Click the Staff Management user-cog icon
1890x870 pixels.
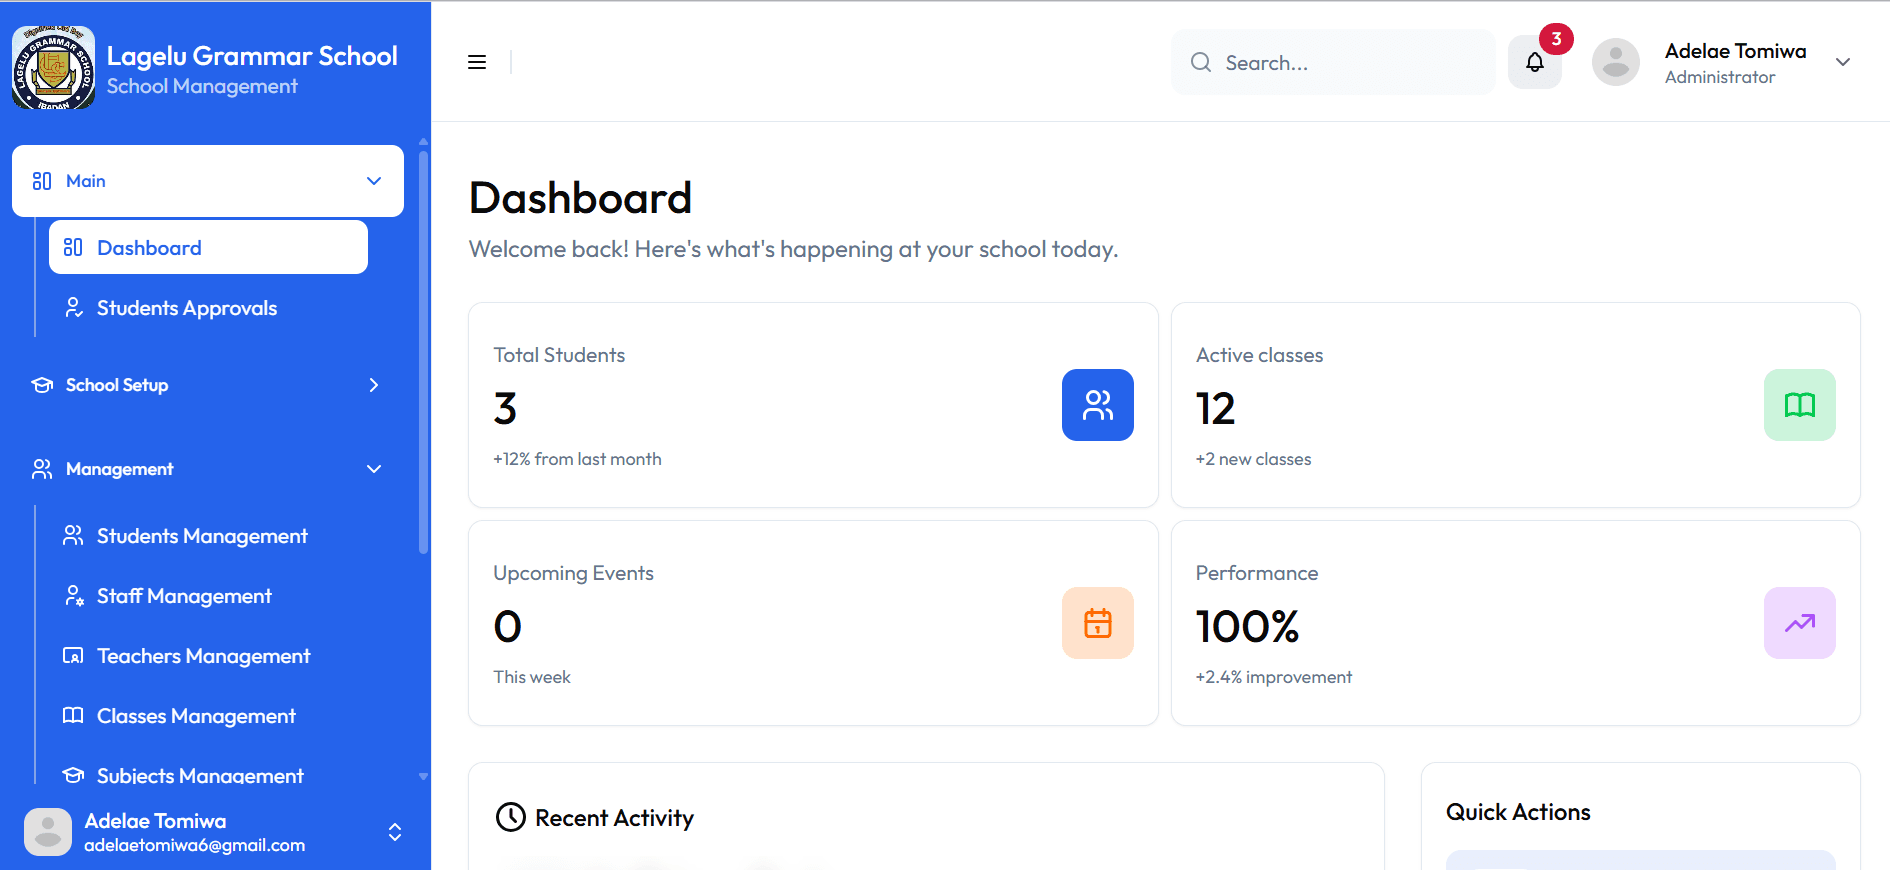click(x=73, y=595)
